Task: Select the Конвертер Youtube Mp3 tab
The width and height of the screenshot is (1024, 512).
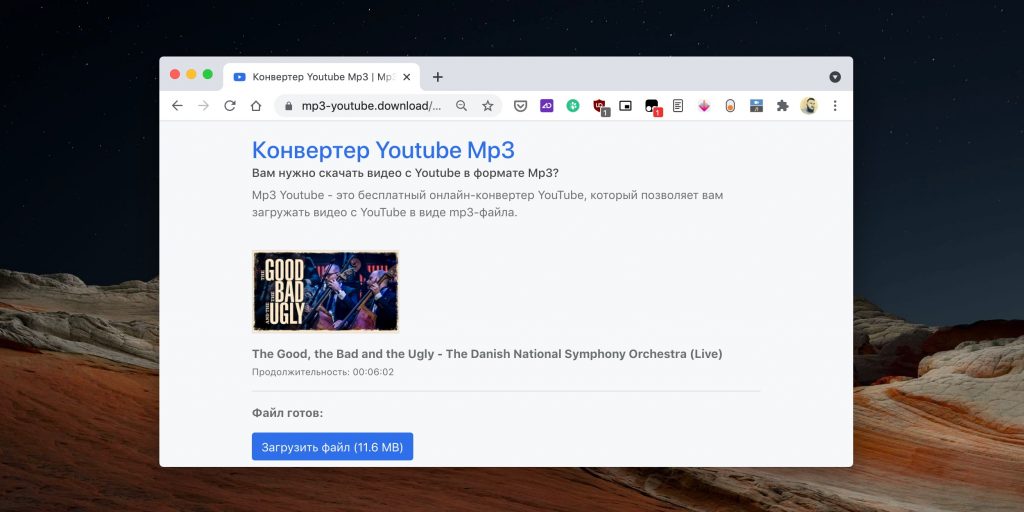Action: coord(321,77)
